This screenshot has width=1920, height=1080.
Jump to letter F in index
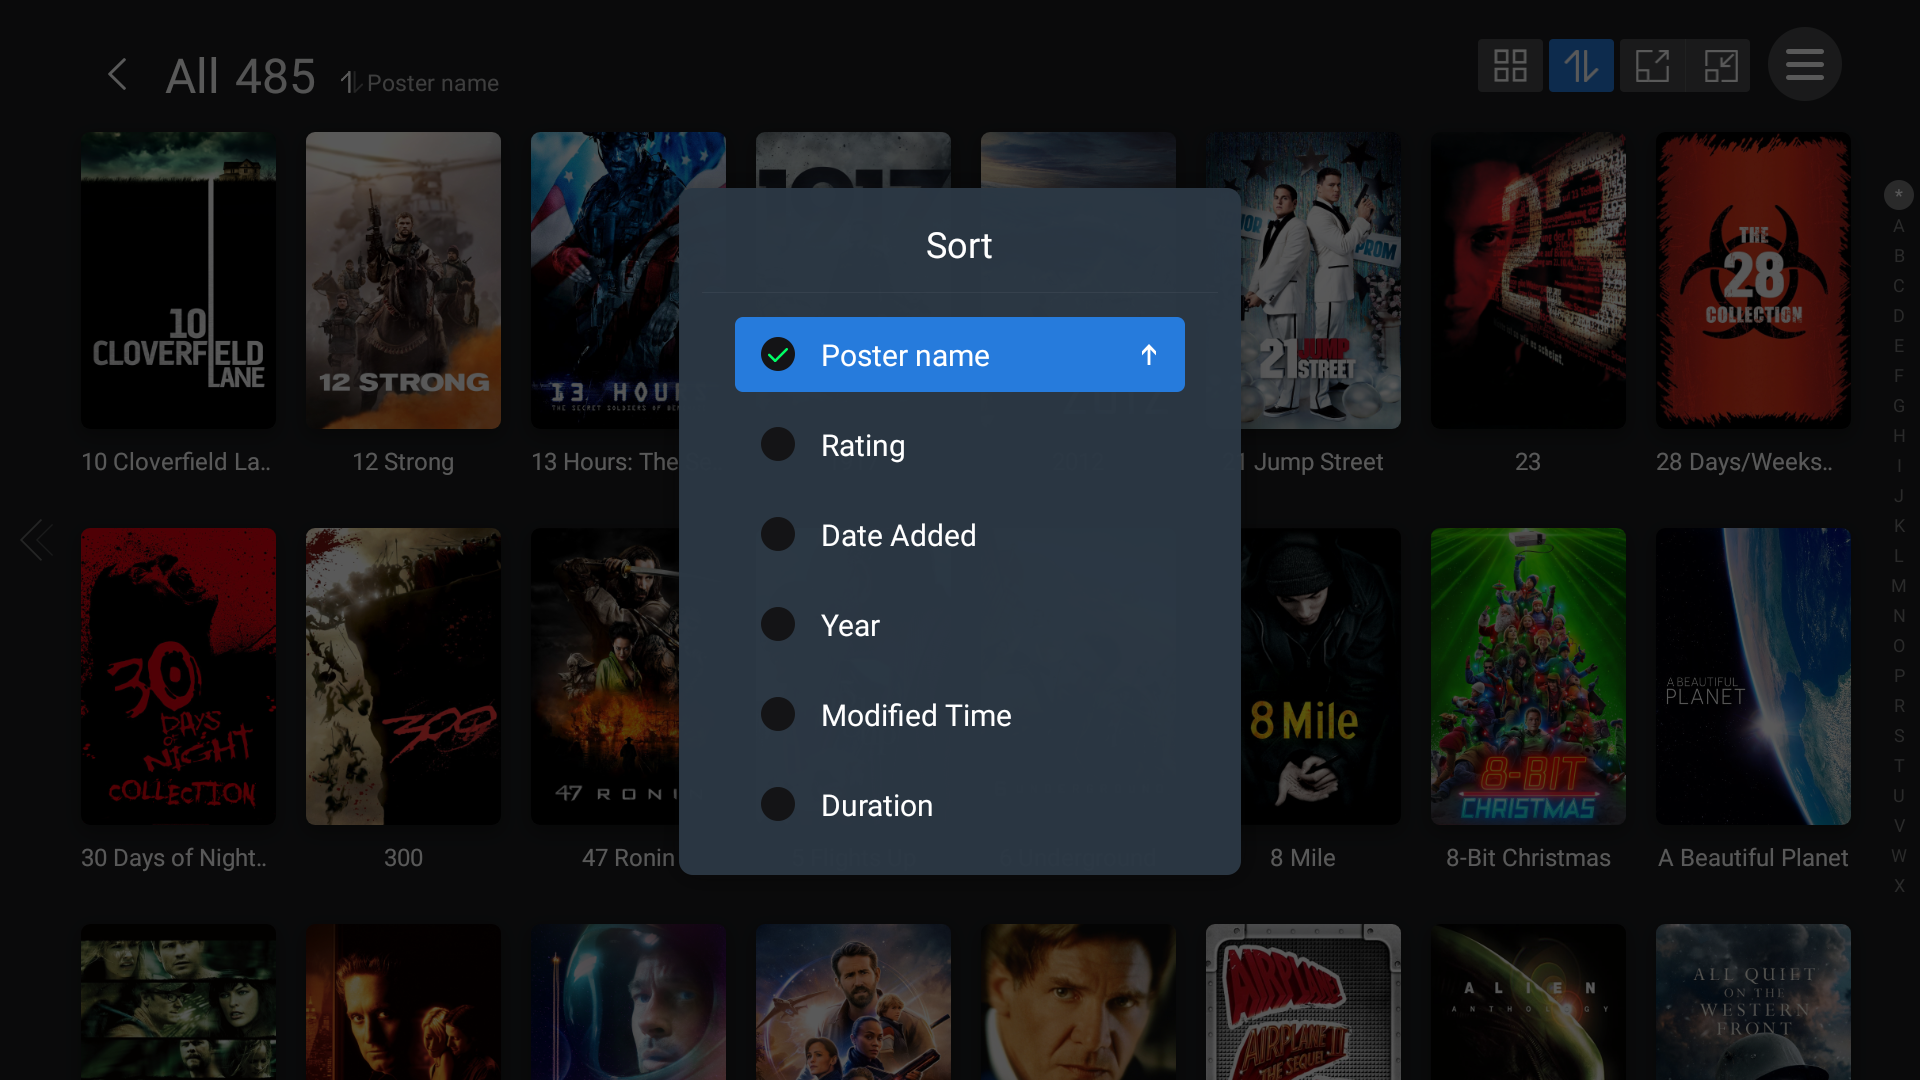click(x=1898, y=376)
